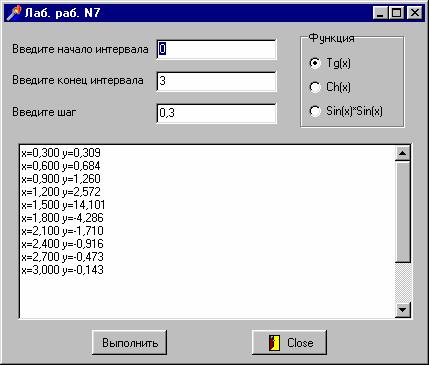Click the interval end field containing 3

pos(216,81)
